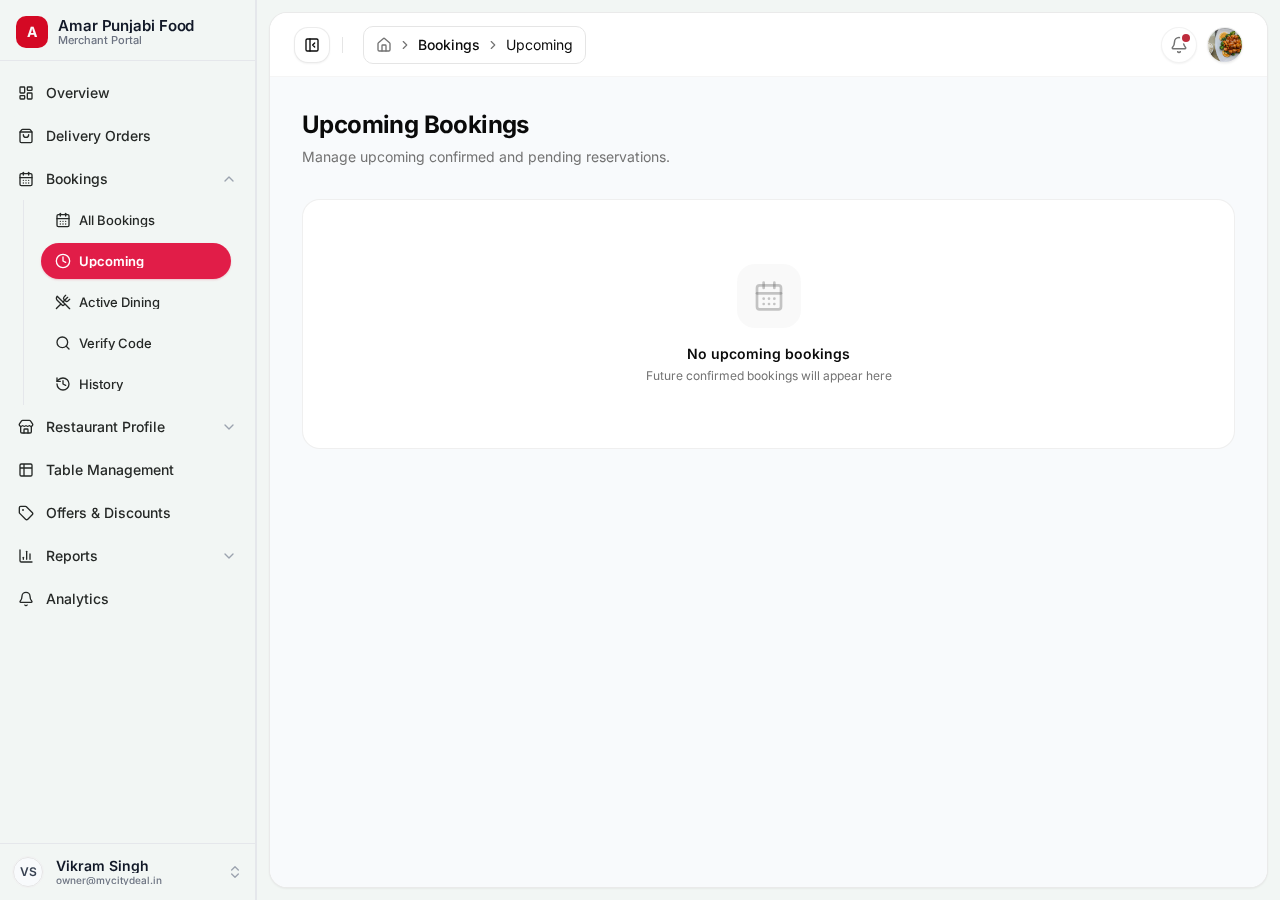
Task: Click the Manage upcoming reservations description
Action: (x=486, y=157)
